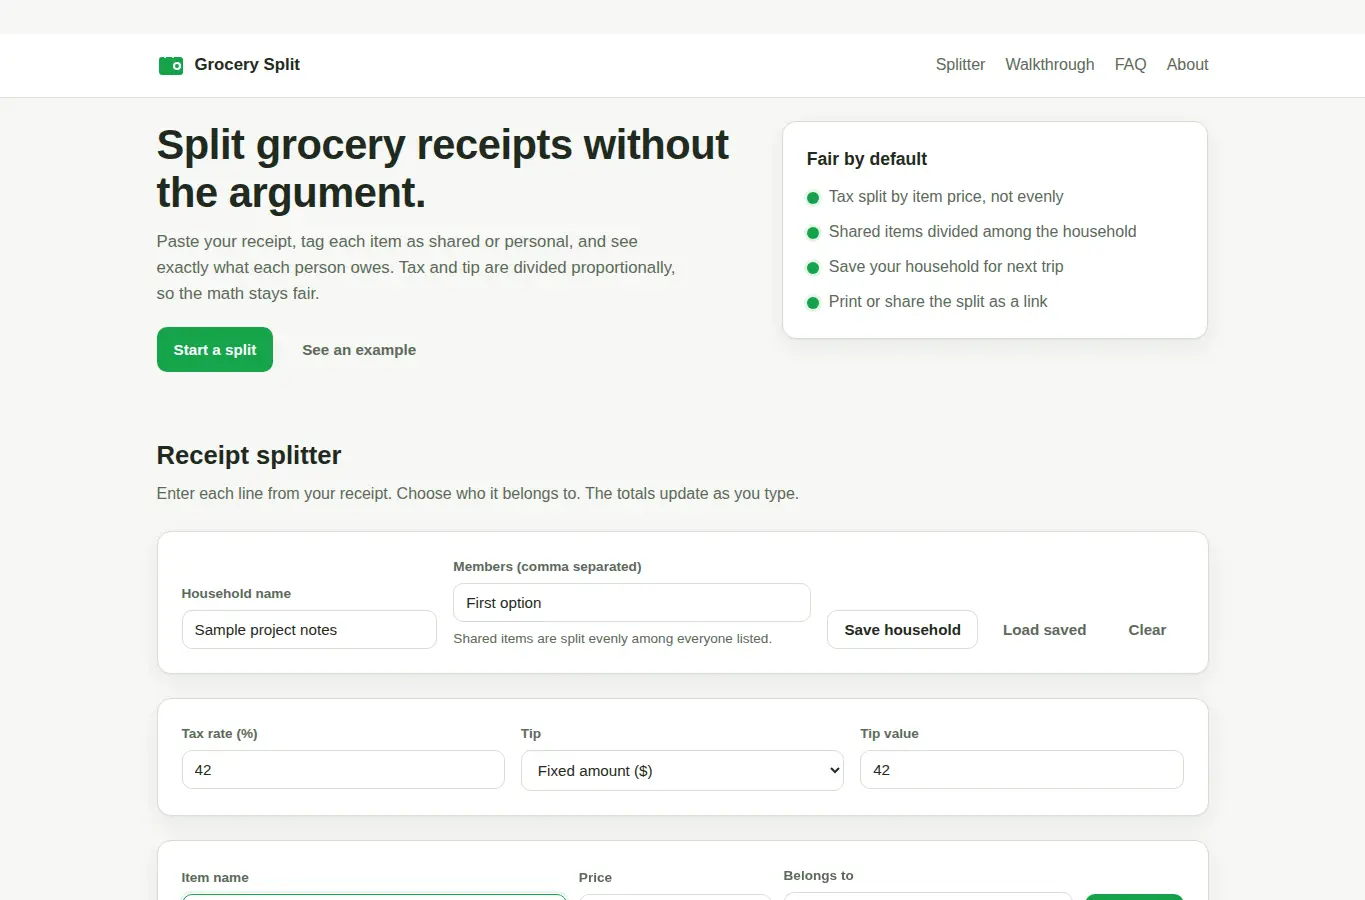Viewport: 1365px width, 900px height.
Task: Open the FAQ nav link
Action: [1130, 65]
